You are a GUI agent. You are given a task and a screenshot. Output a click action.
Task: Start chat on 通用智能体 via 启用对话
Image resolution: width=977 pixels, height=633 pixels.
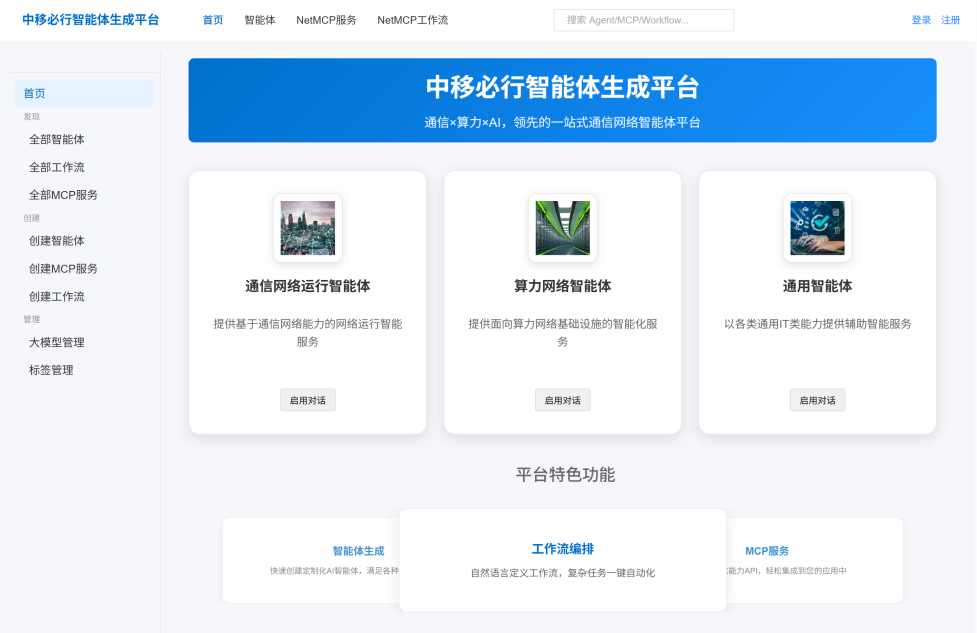point(817,400)
